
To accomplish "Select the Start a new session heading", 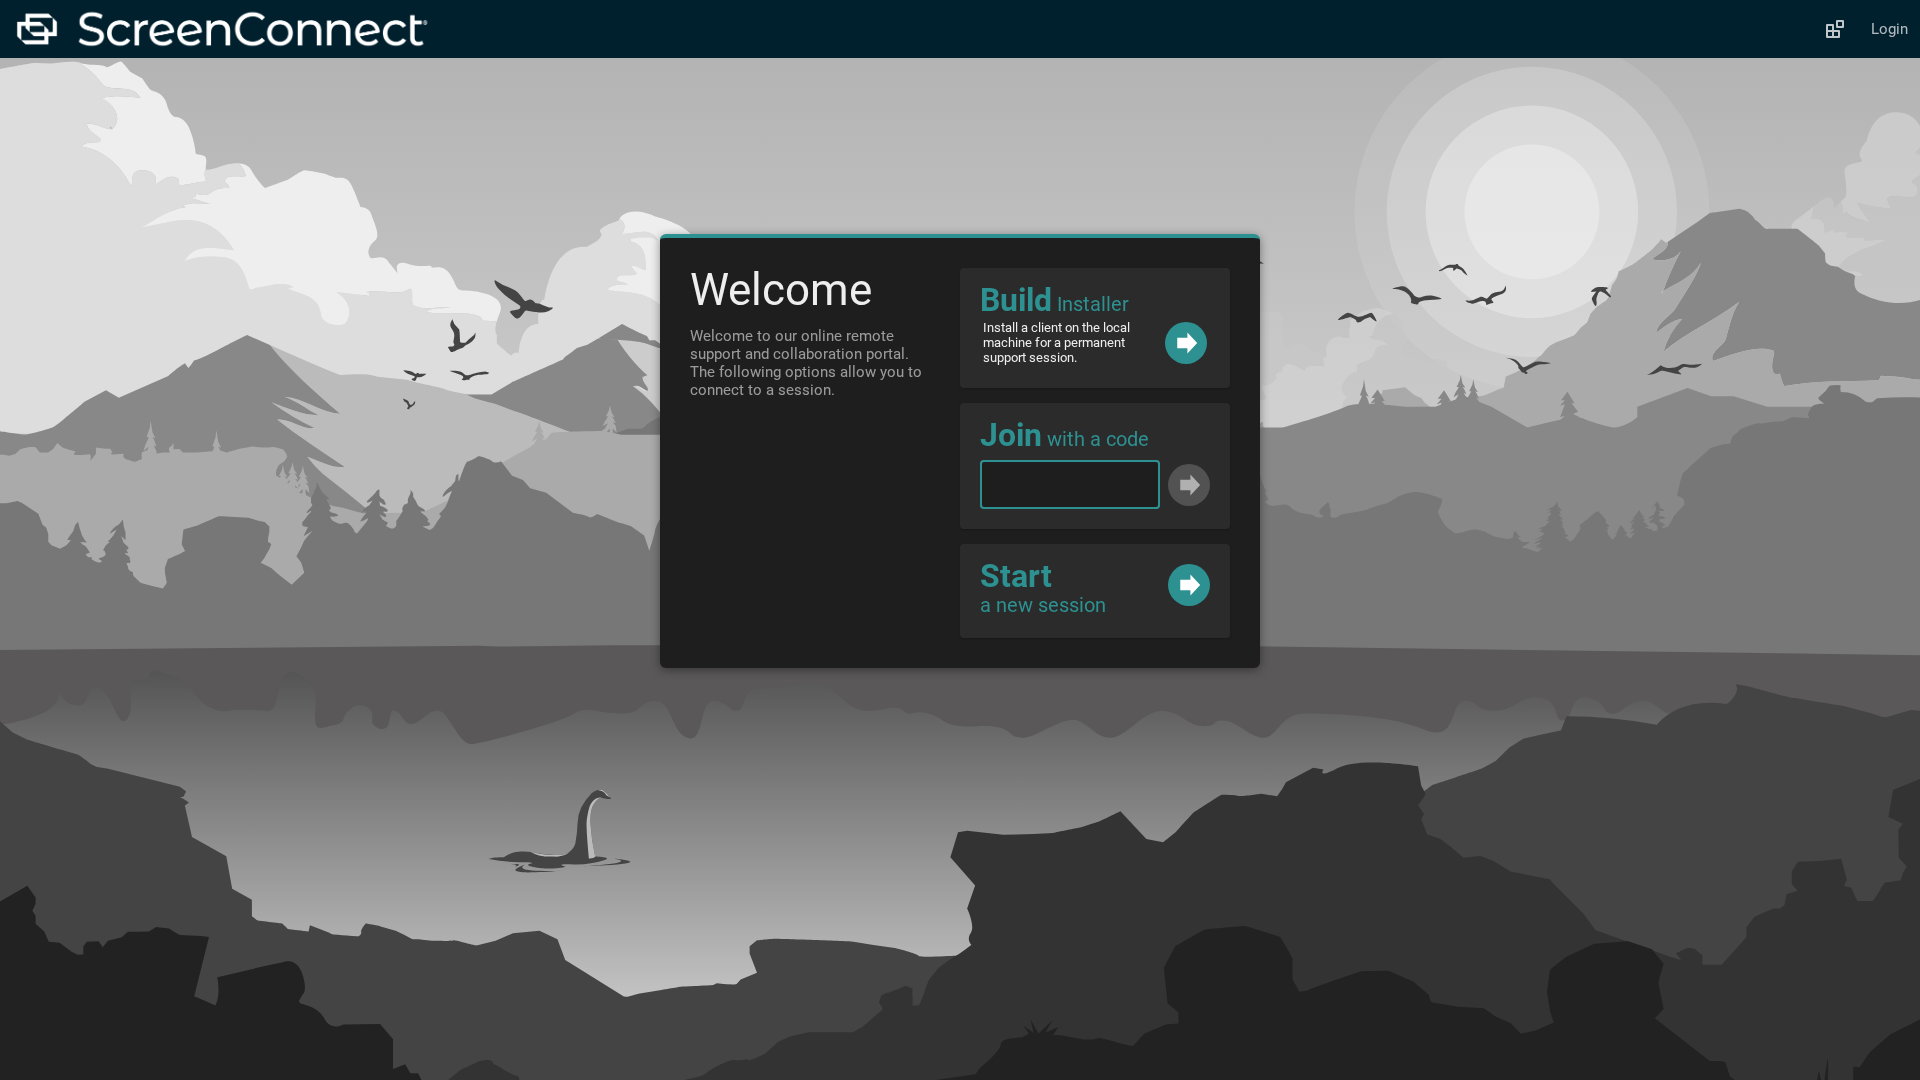I will [x=1043, y=588].
